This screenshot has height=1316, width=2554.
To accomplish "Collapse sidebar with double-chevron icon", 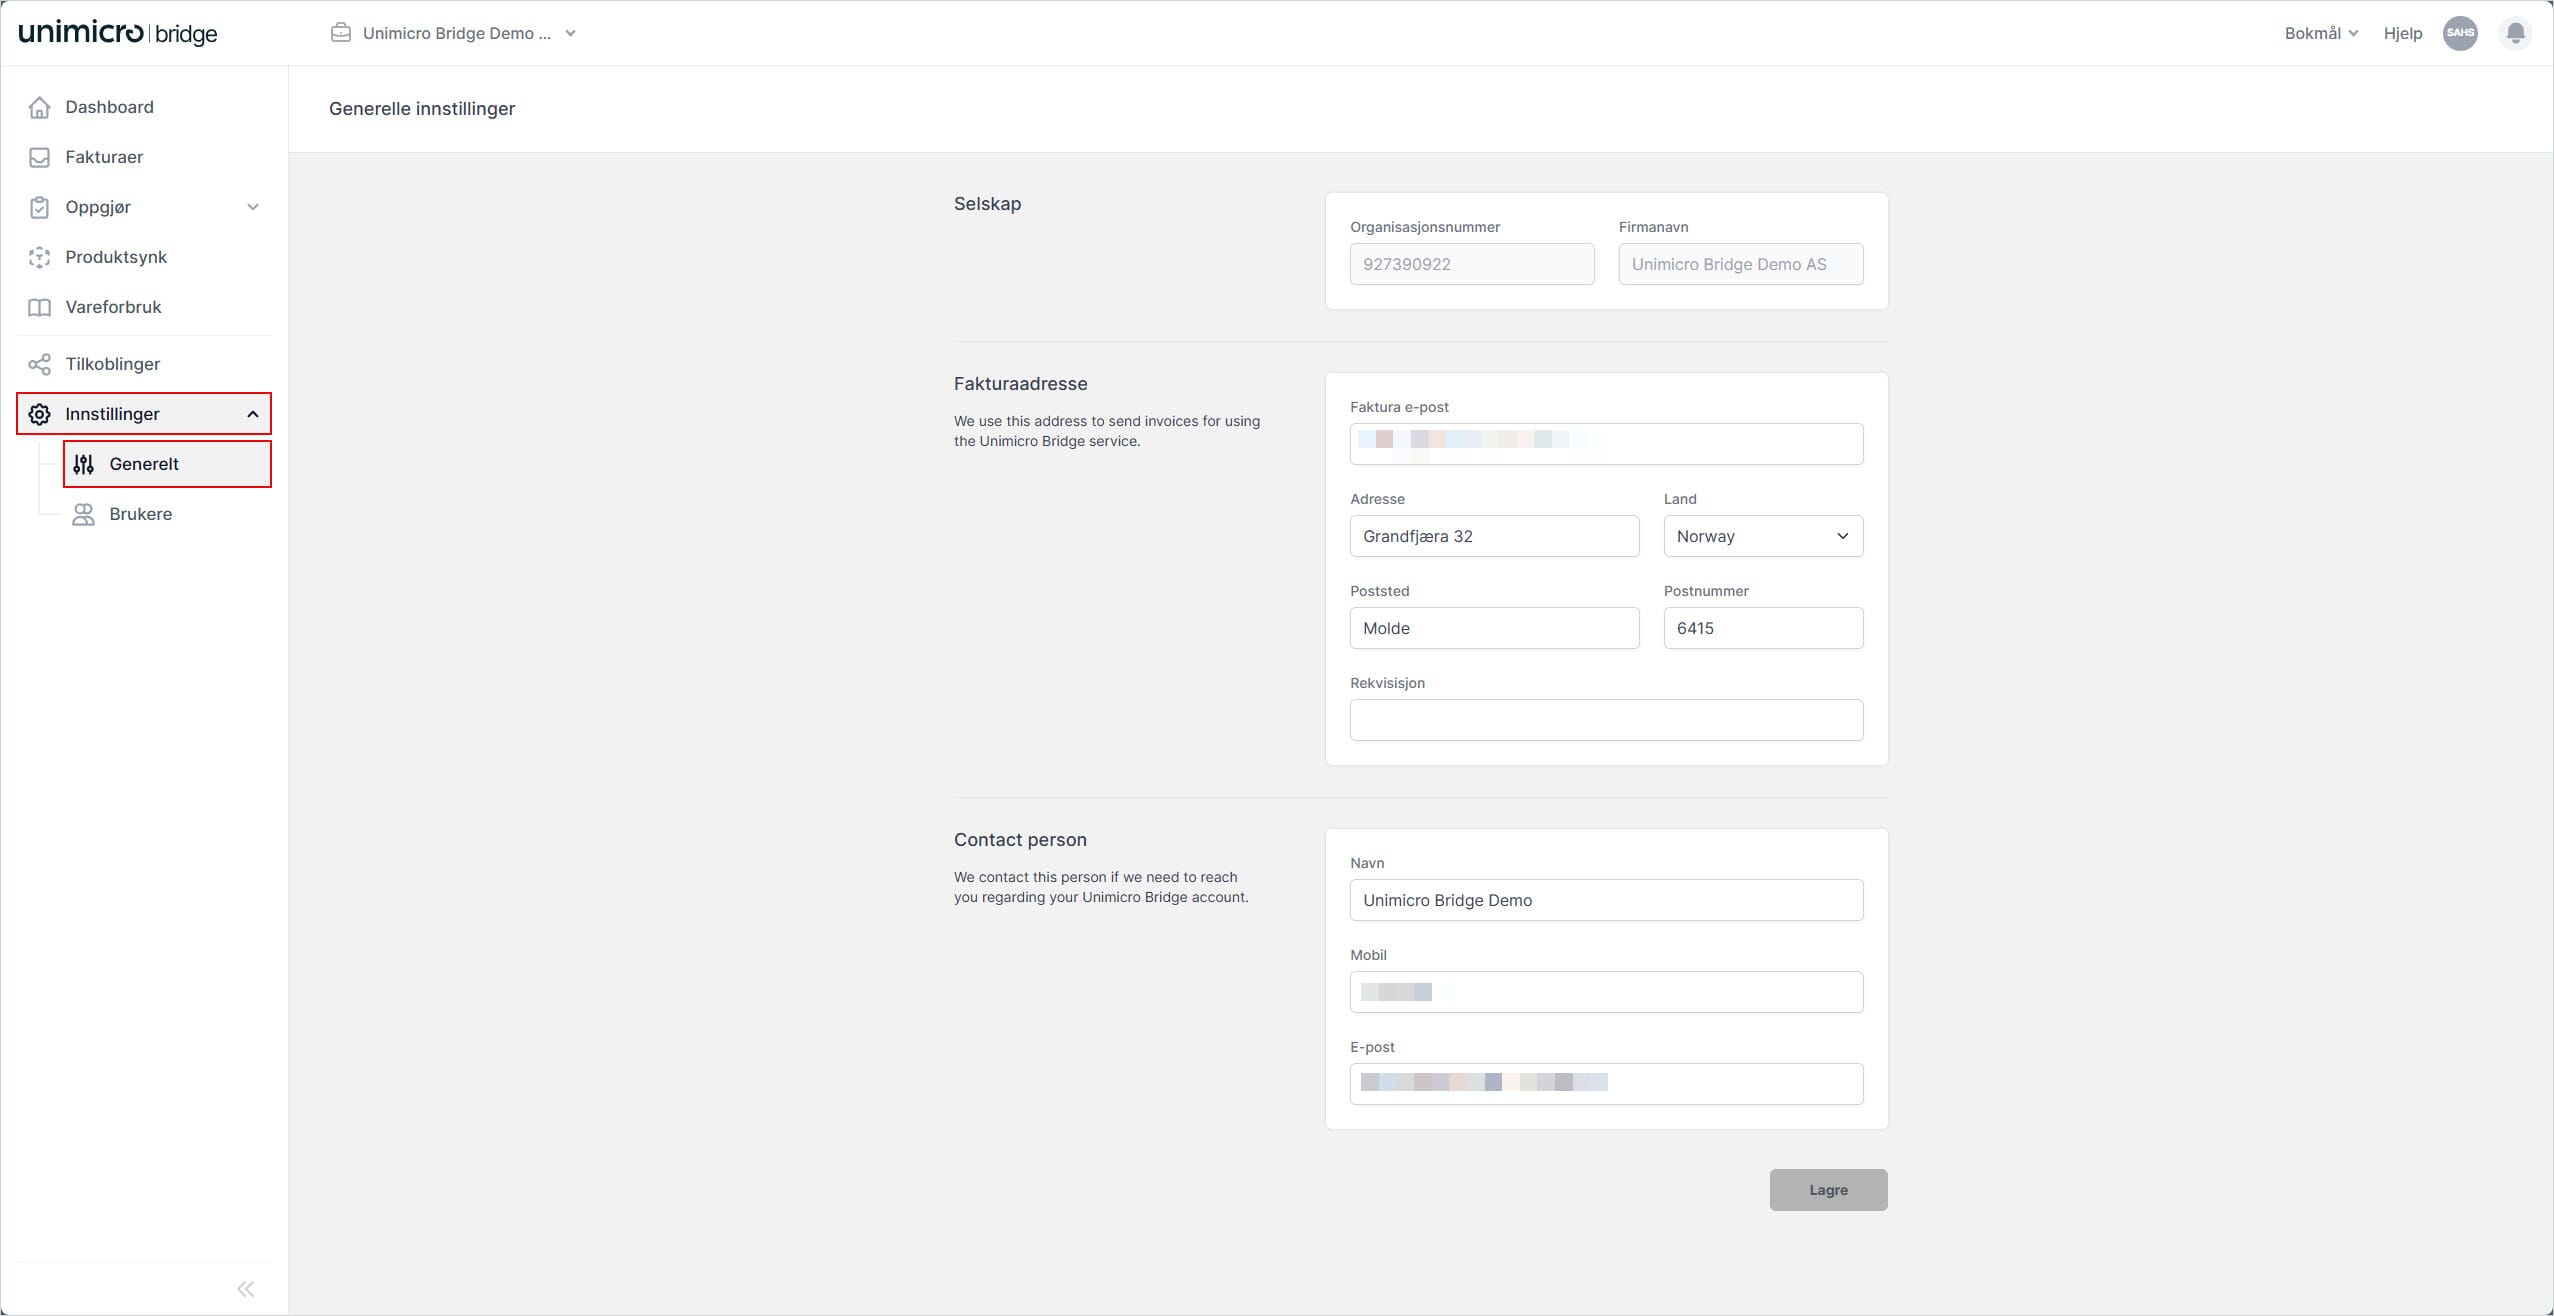I will (245, 1288).
